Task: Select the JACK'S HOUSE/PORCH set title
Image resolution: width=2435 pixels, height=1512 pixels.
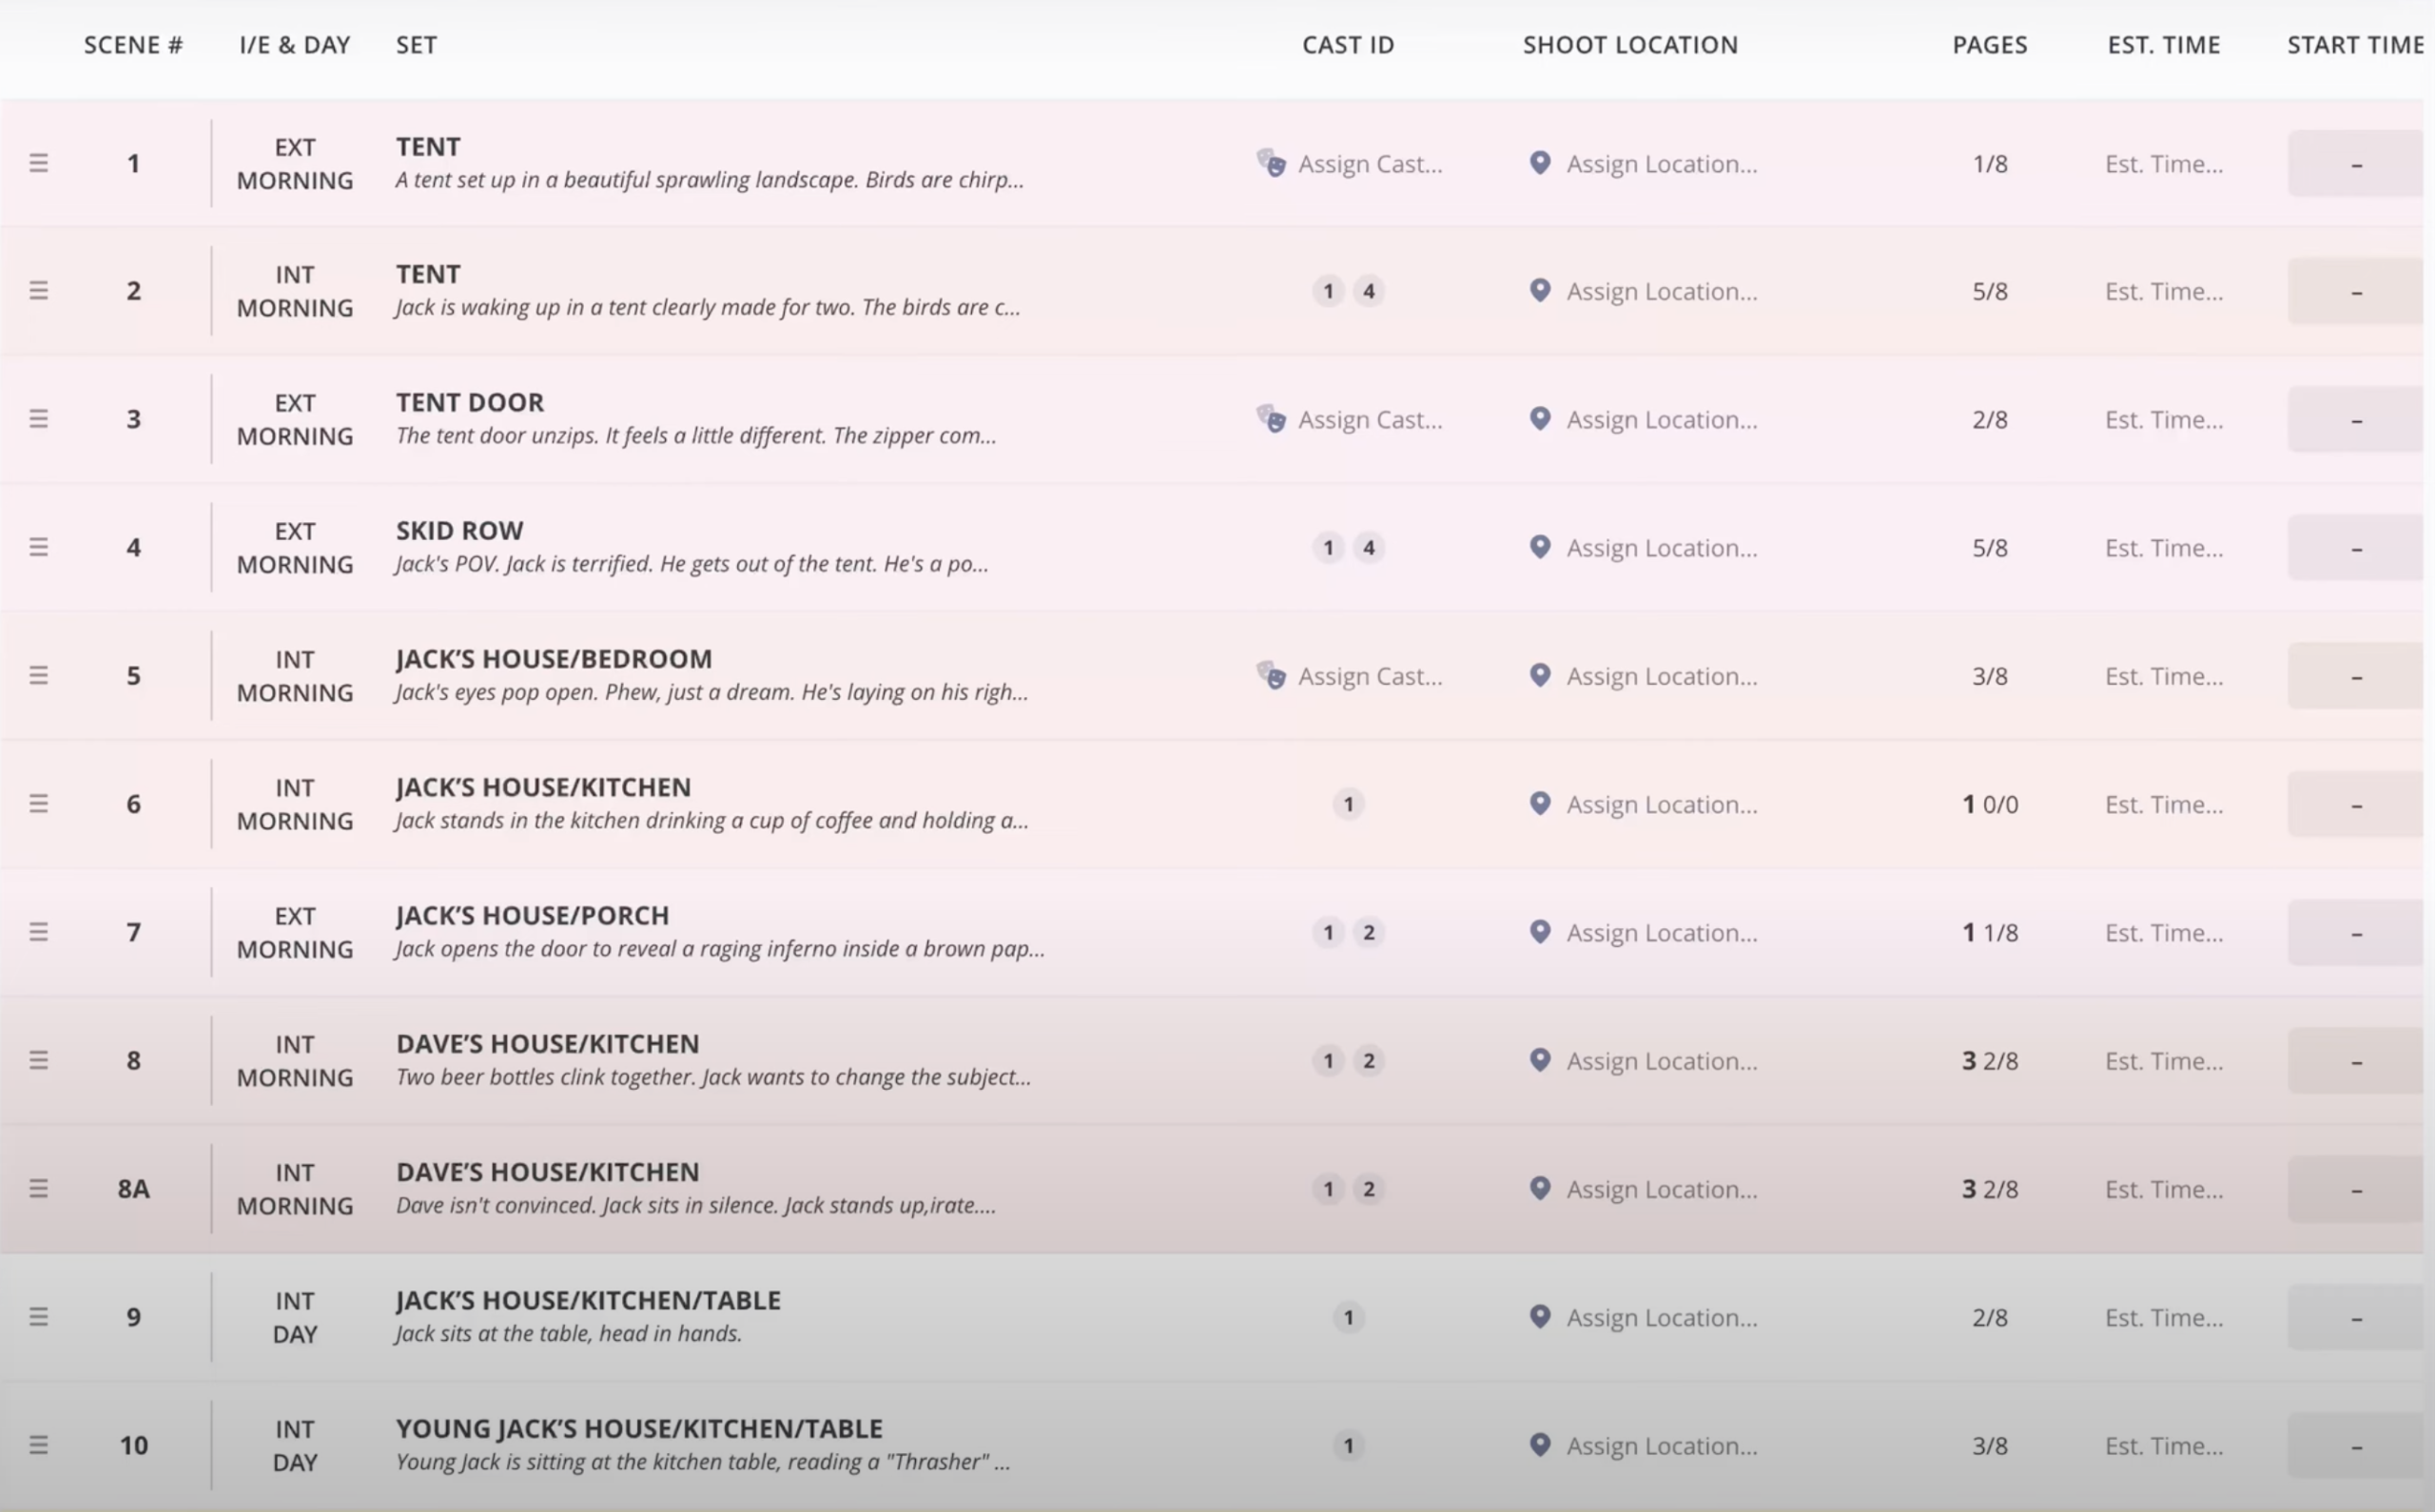Action: point(532,915)
